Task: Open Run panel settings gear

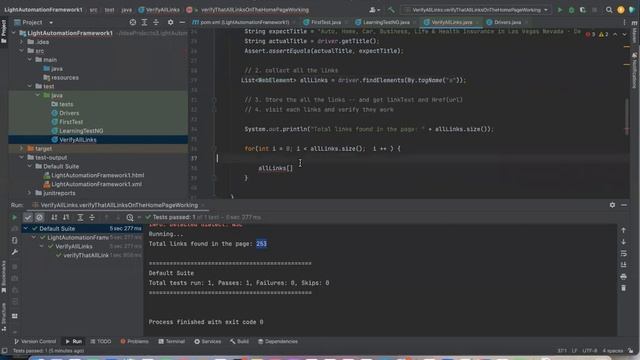Action: (612, 205)
